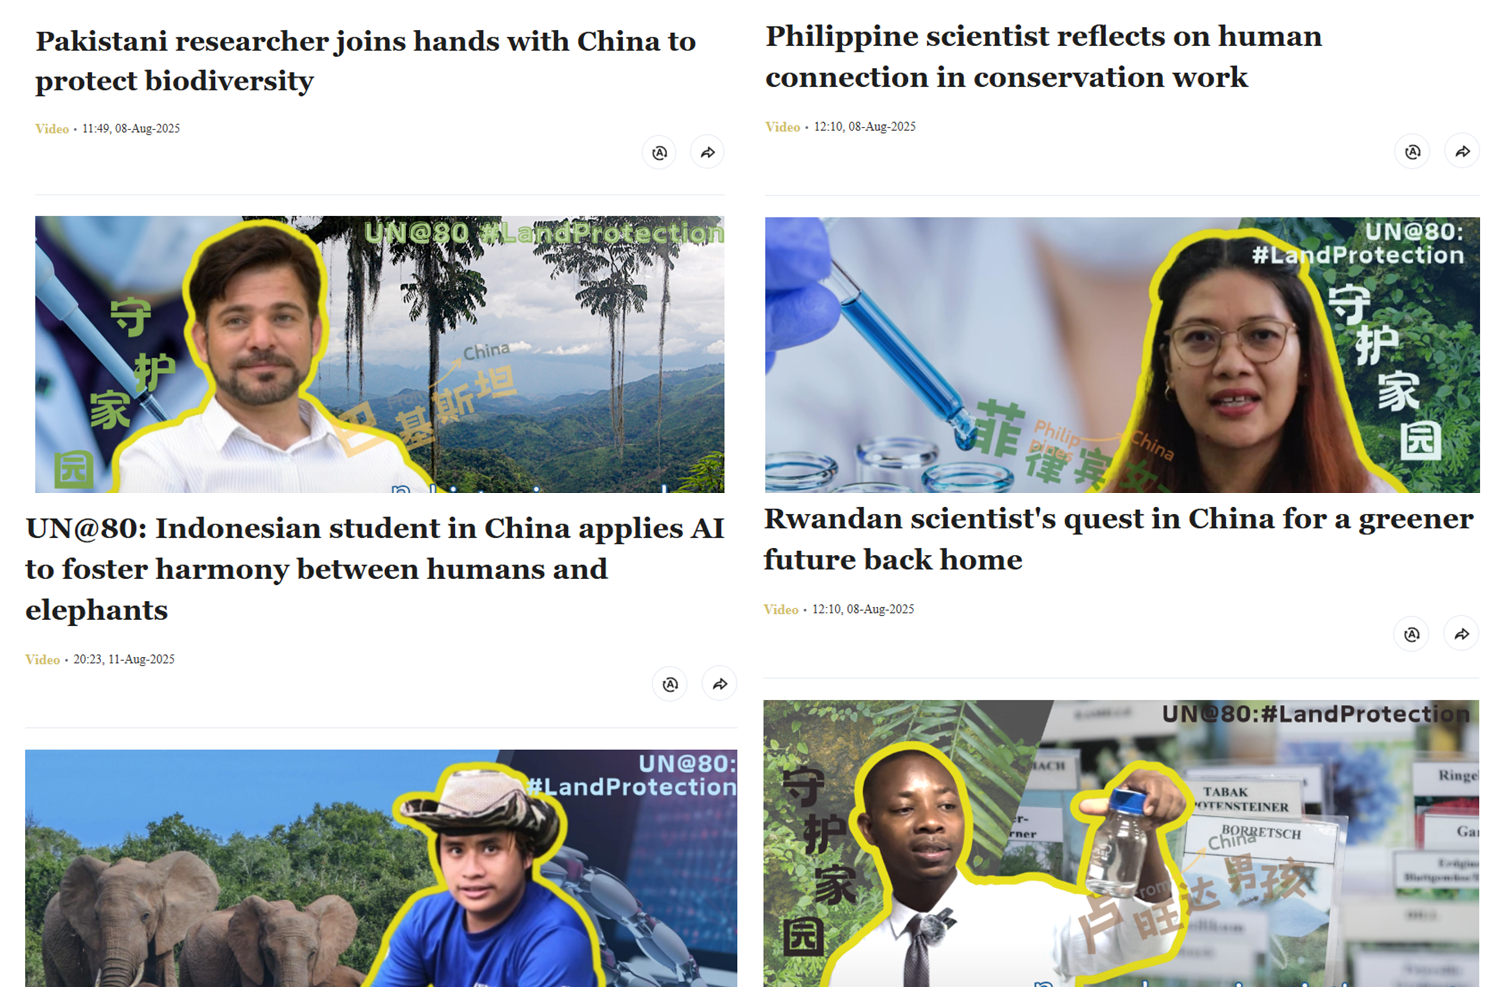Open thumbnail with elephants and man in hat

(x=381, y=869)
